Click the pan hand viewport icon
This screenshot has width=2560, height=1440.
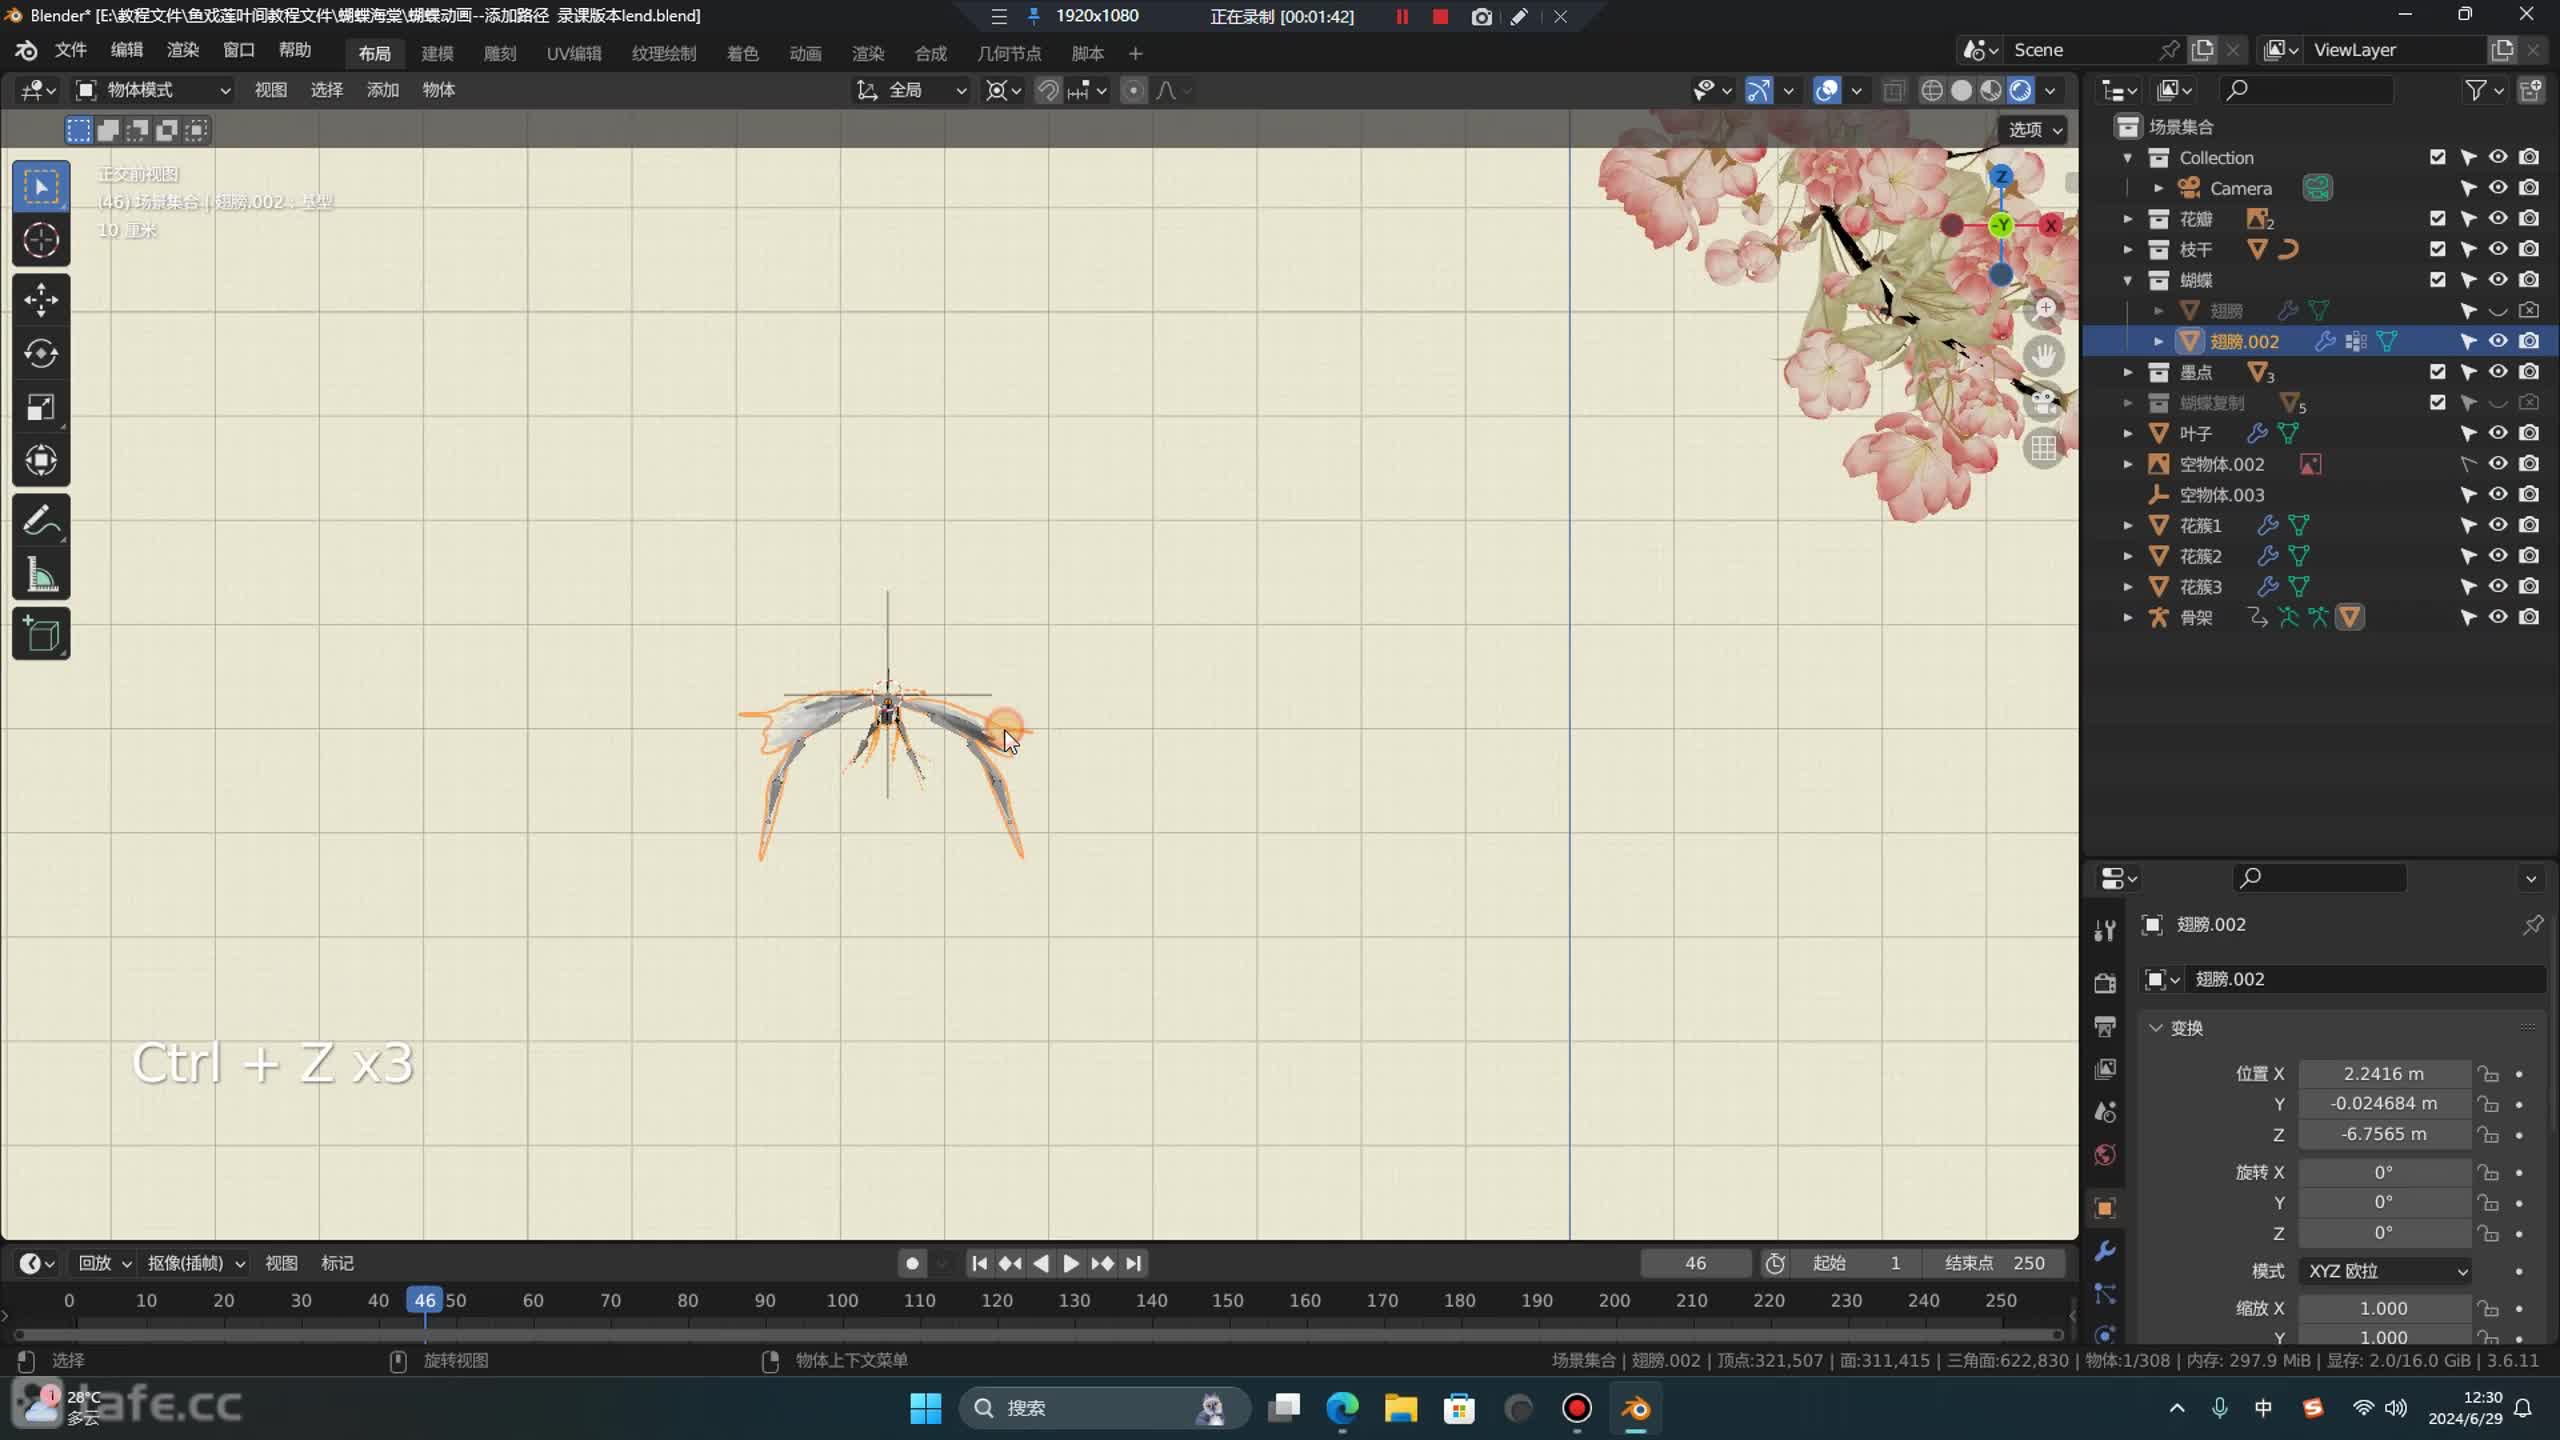pos(2044,355)
